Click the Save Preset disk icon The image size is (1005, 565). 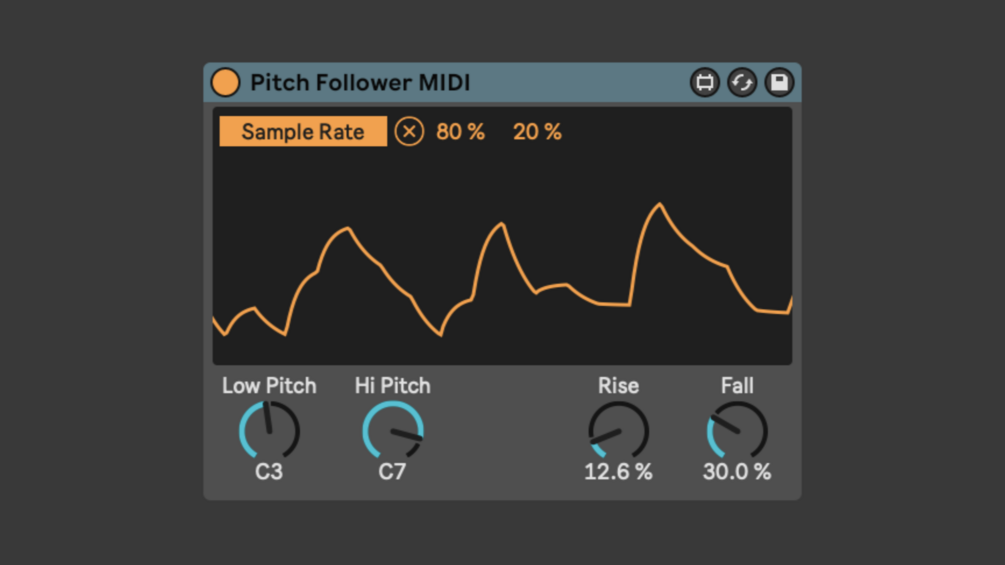pyautogui.click(x=779, y=83)
